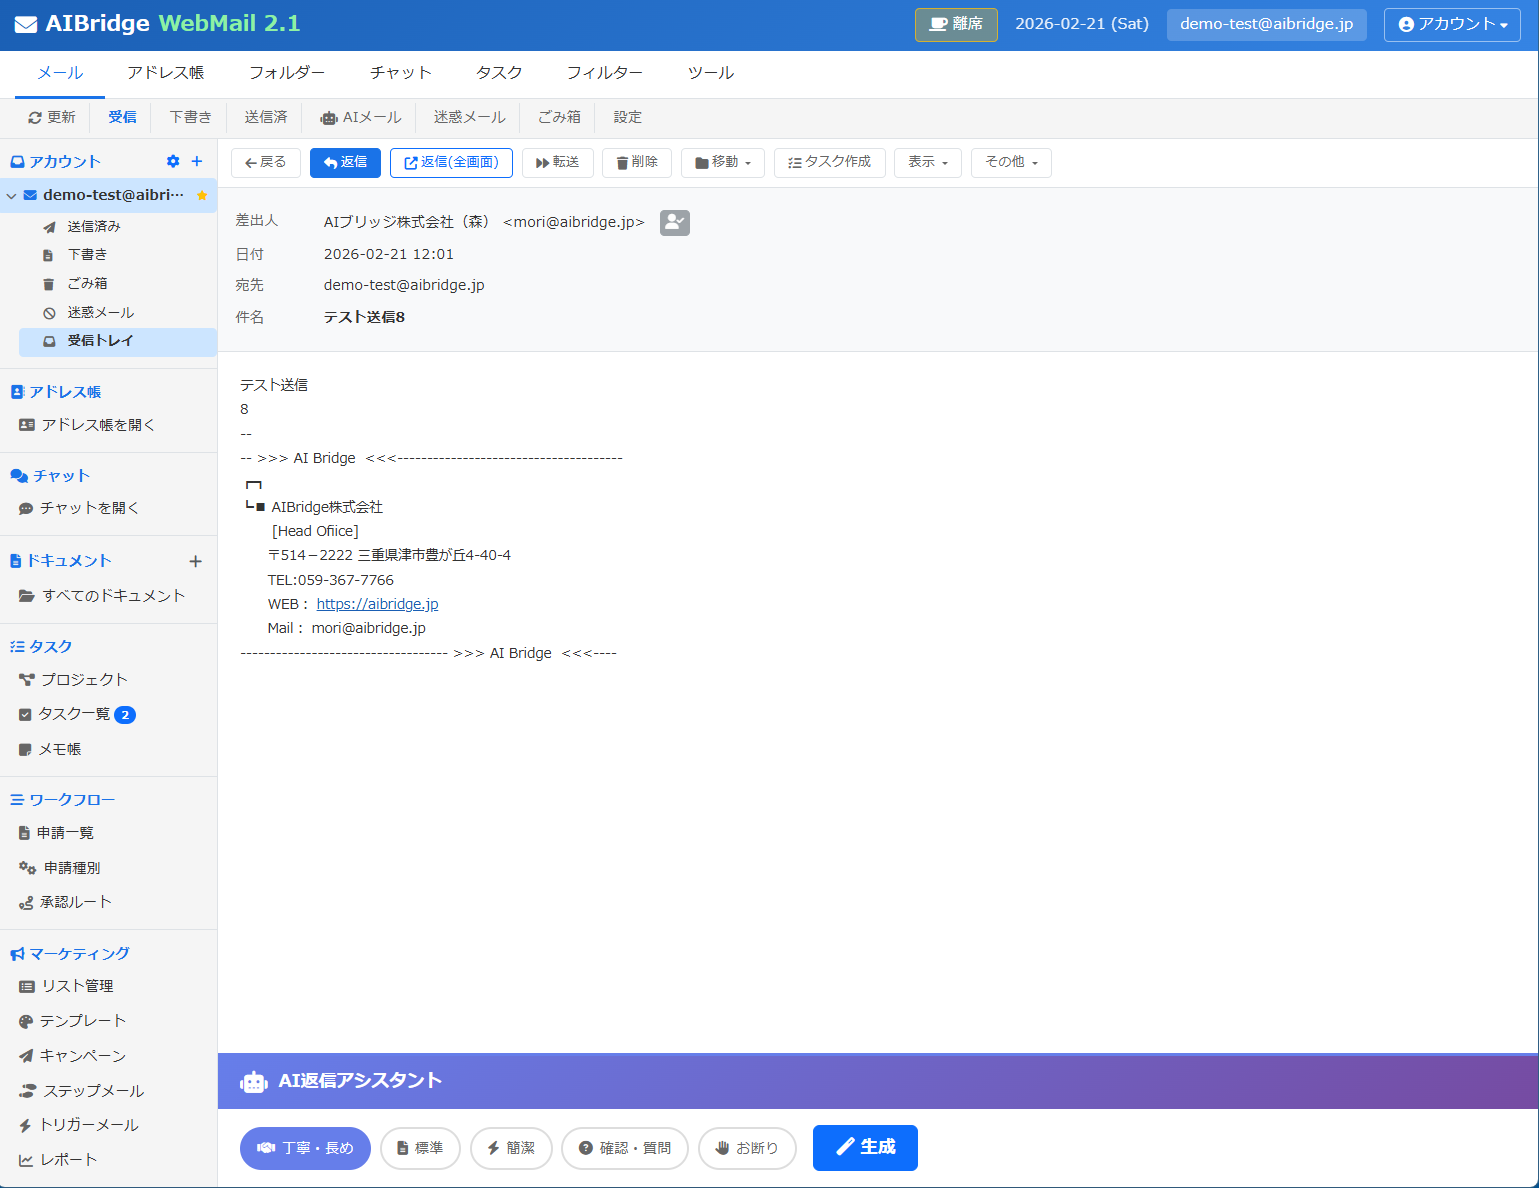Open the アカウント dropdown at top right

pyautogui.click(x=1451, y=24)
